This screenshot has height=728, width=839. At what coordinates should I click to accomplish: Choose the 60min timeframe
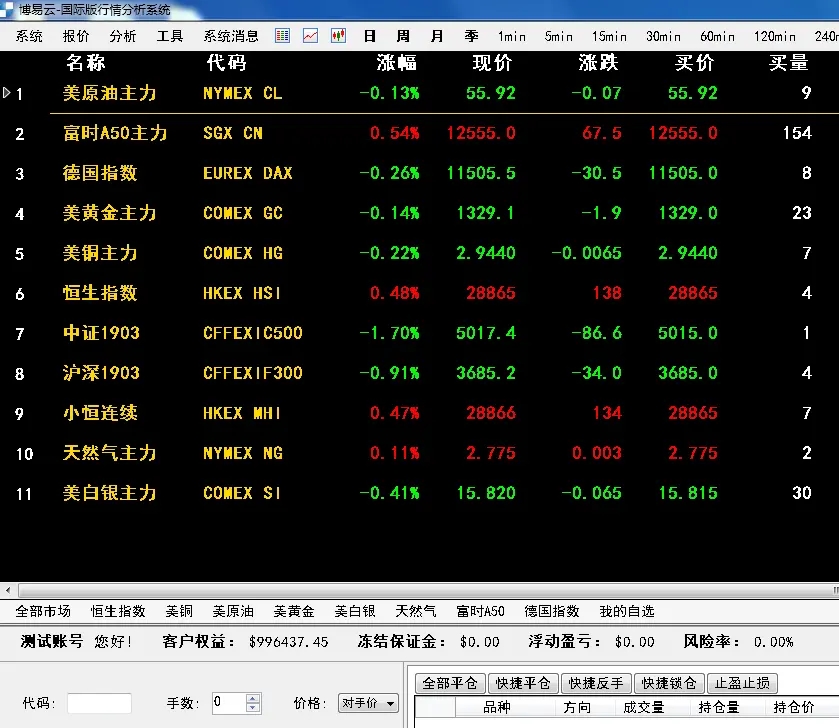718,36
